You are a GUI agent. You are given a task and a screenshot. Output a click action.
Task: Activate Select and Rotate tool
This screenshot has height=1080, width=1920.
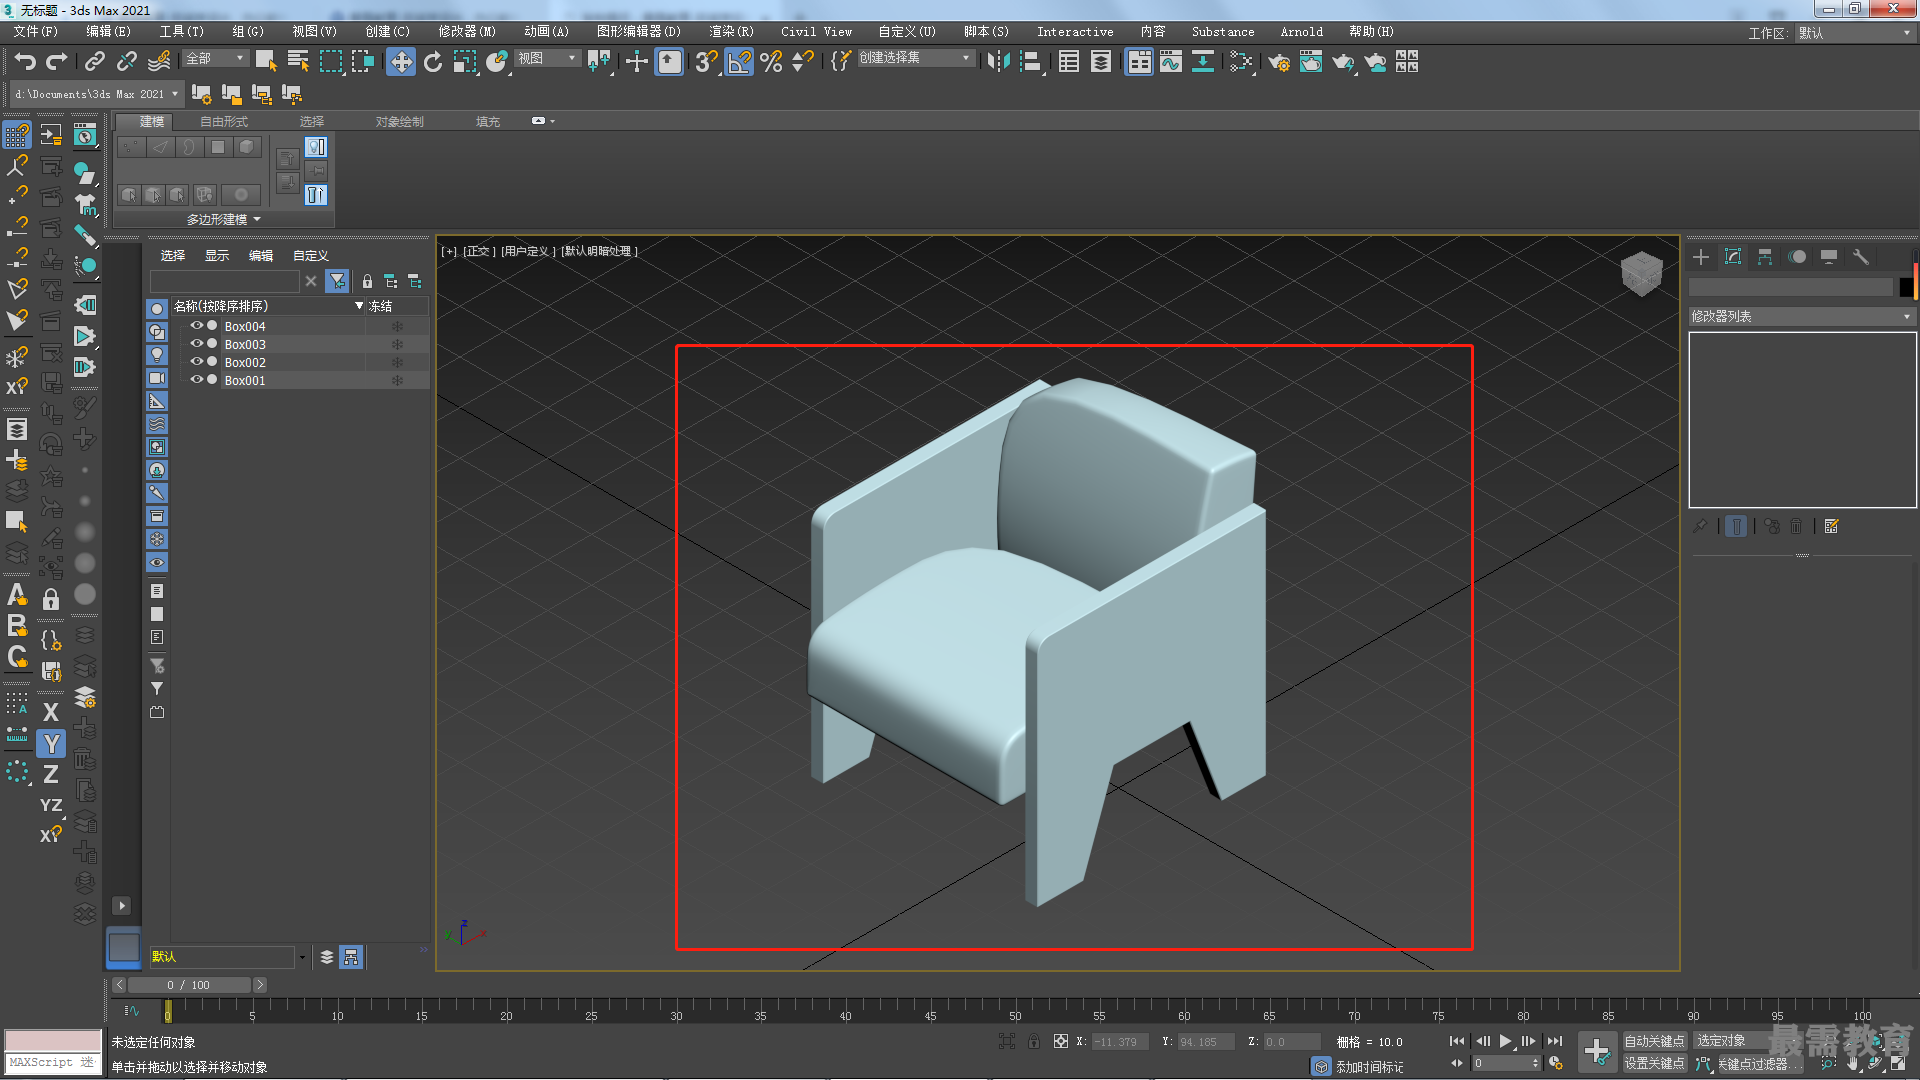(x=433, y=62)
